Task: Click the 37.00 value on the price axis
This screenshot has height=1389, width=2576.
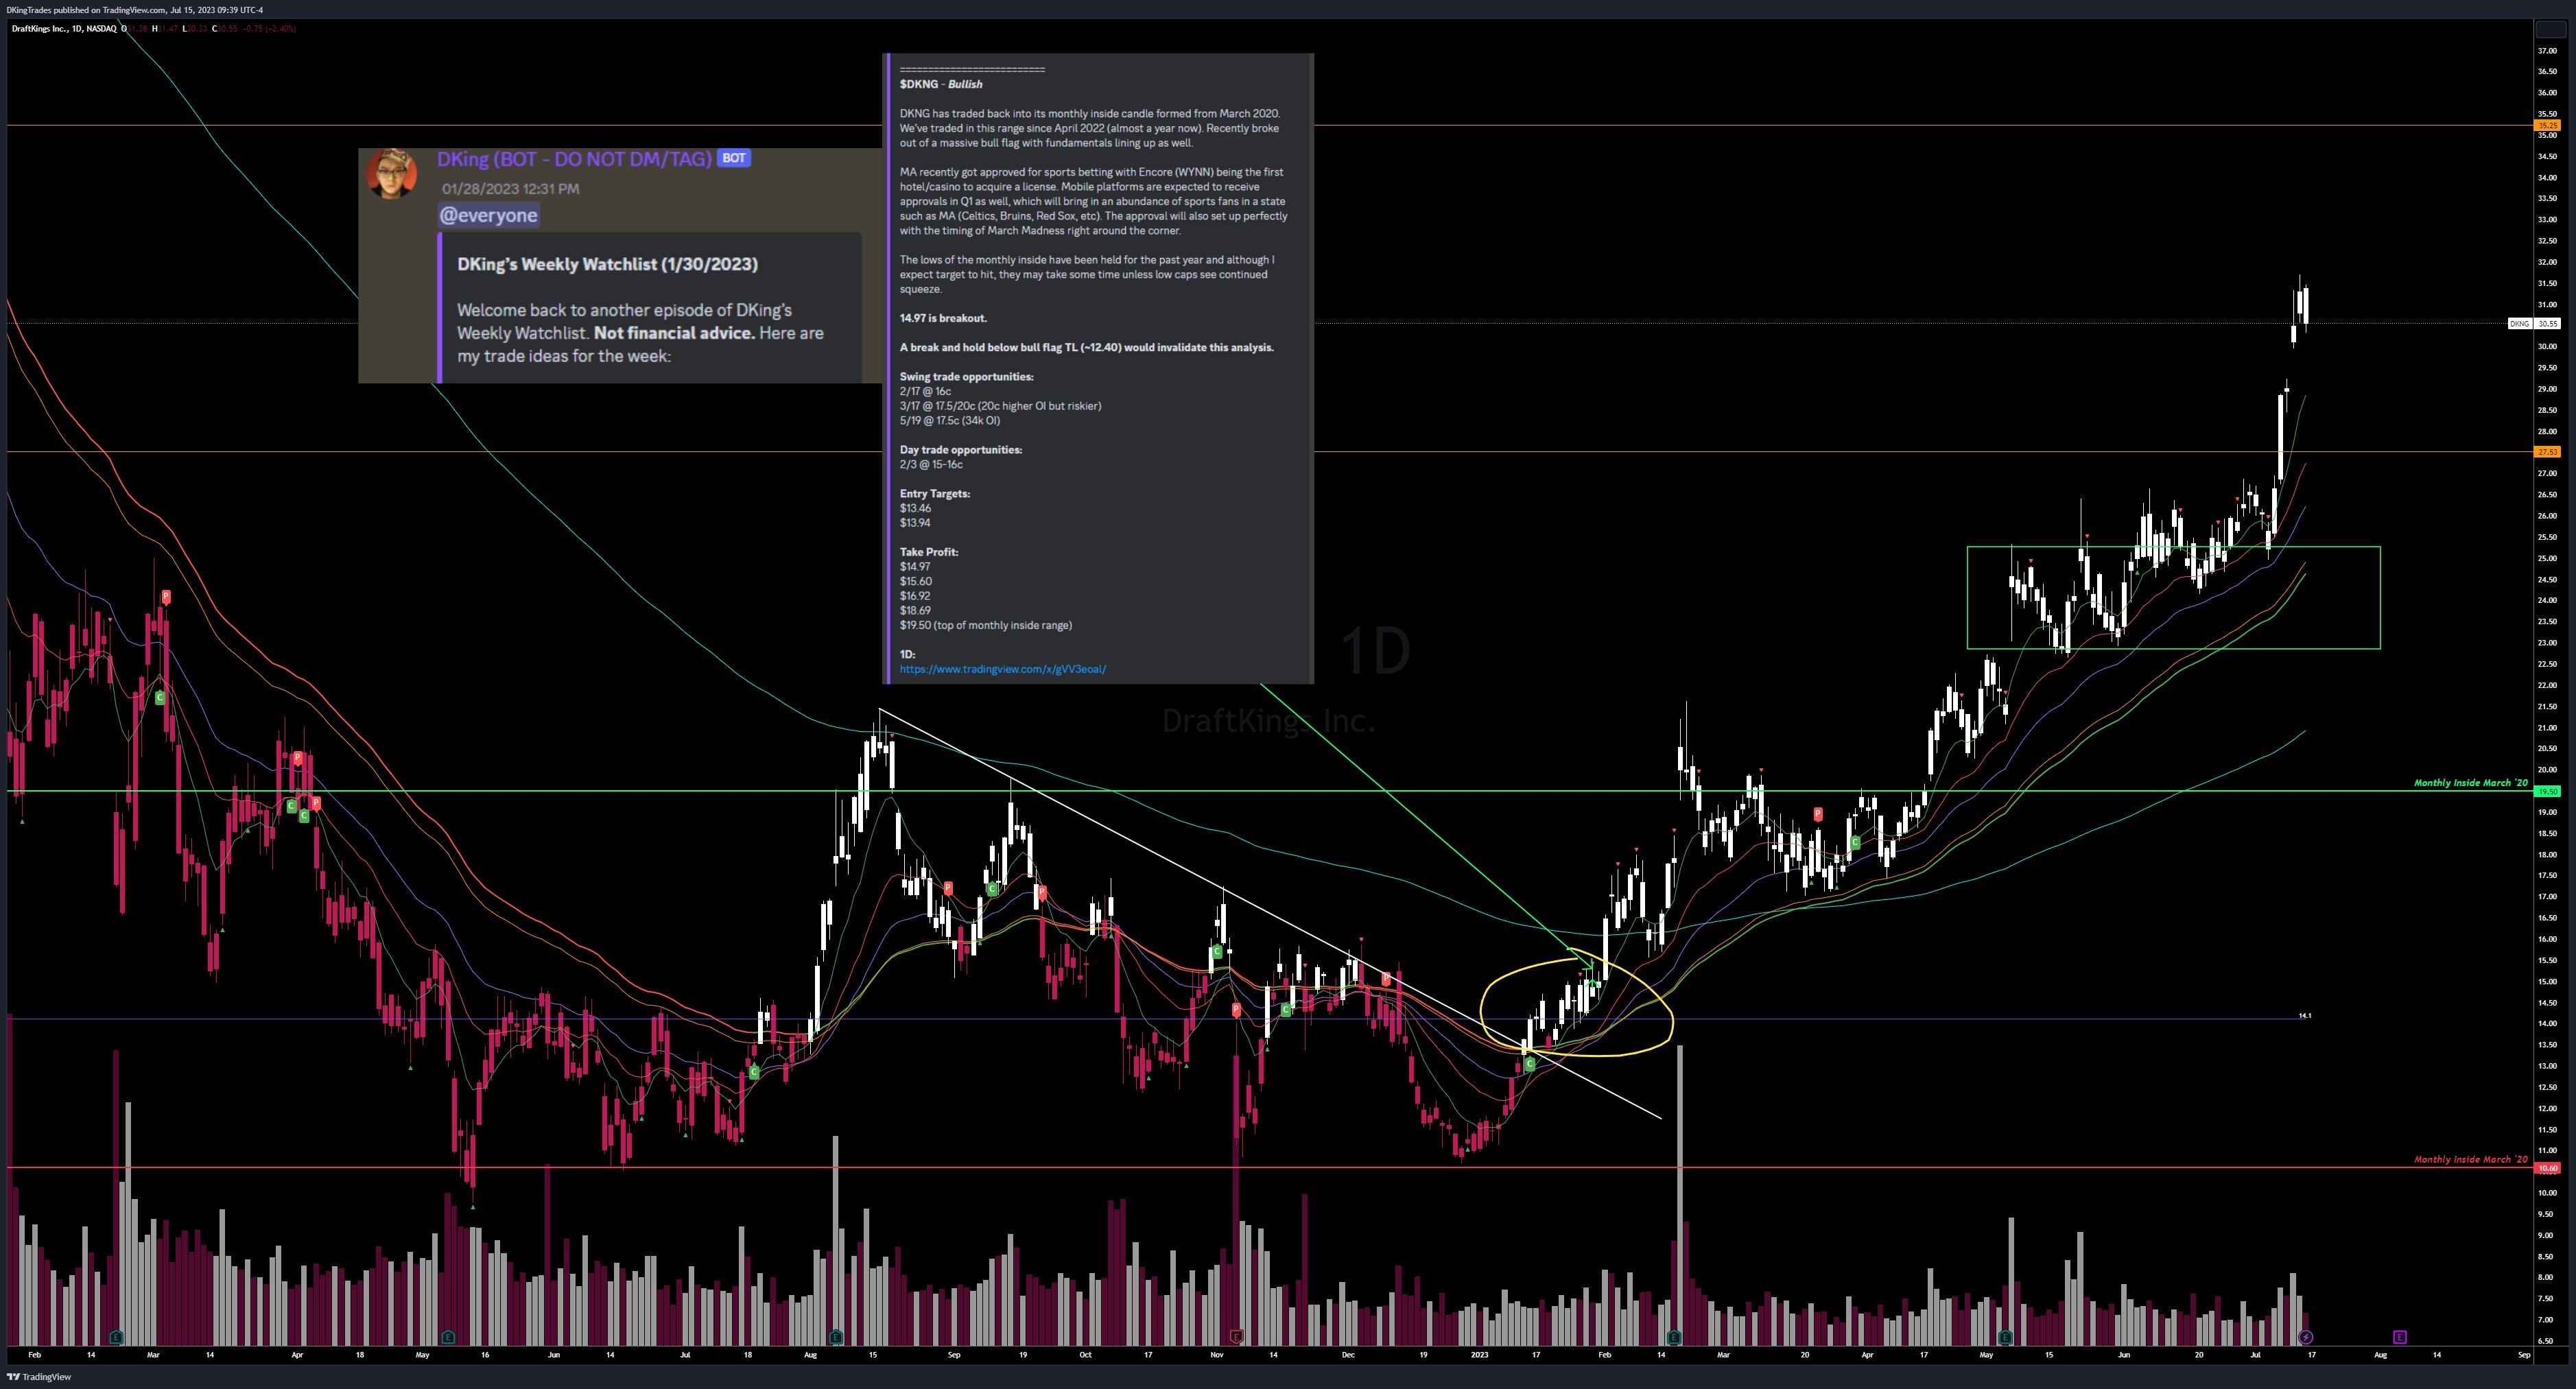Action: click(x=2547, y=50)
